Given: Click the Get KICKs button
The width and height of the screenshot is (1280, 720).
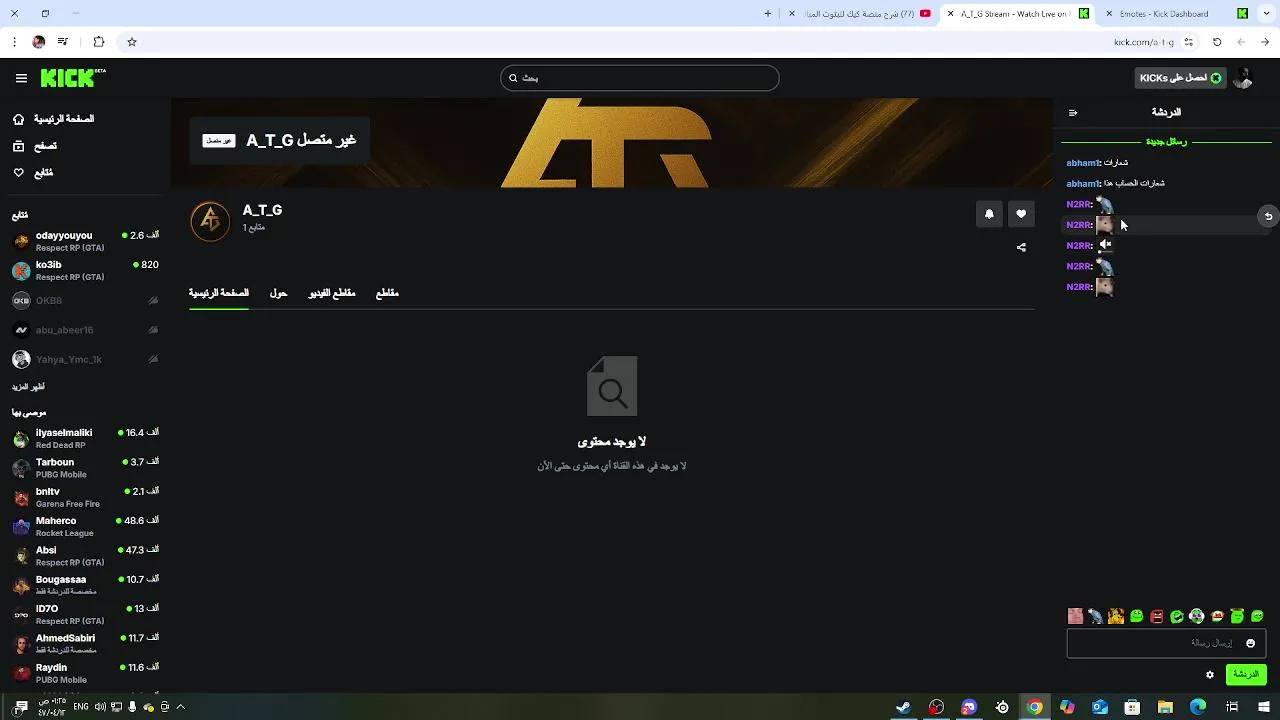Looking at the screenshot, I should click(x=1180, y=78).
